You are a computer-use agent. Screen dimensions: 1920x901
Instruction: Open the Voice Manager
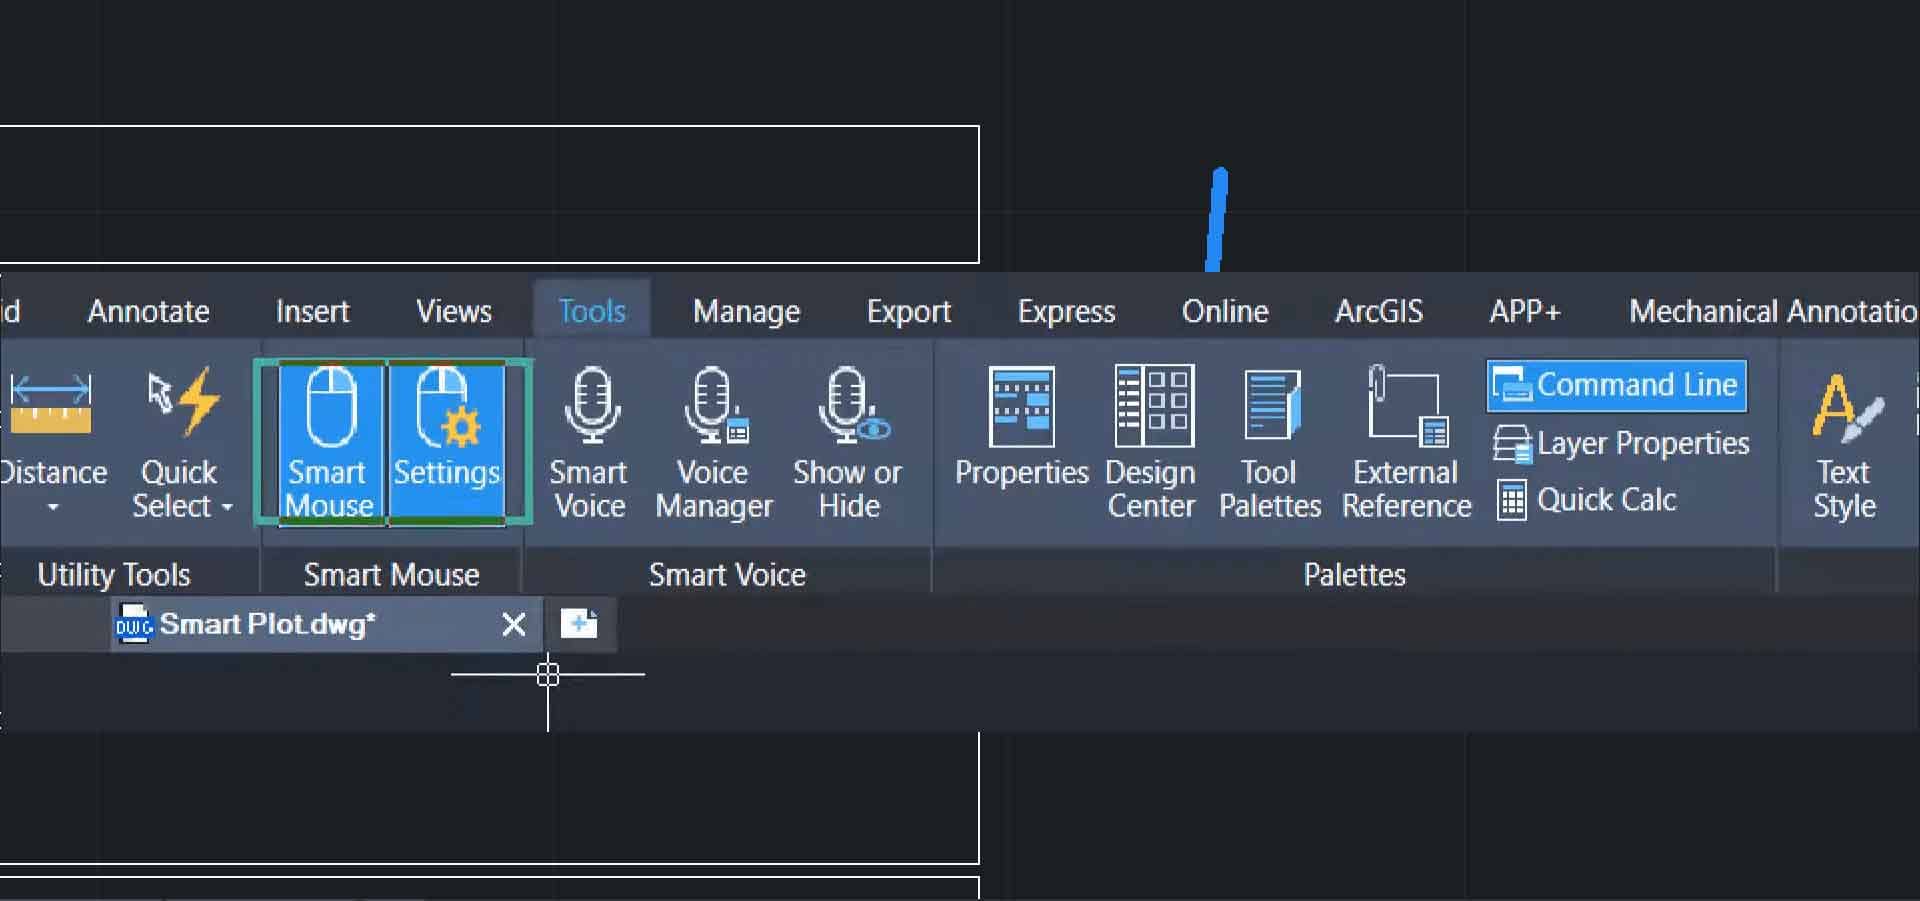point(714,442)
